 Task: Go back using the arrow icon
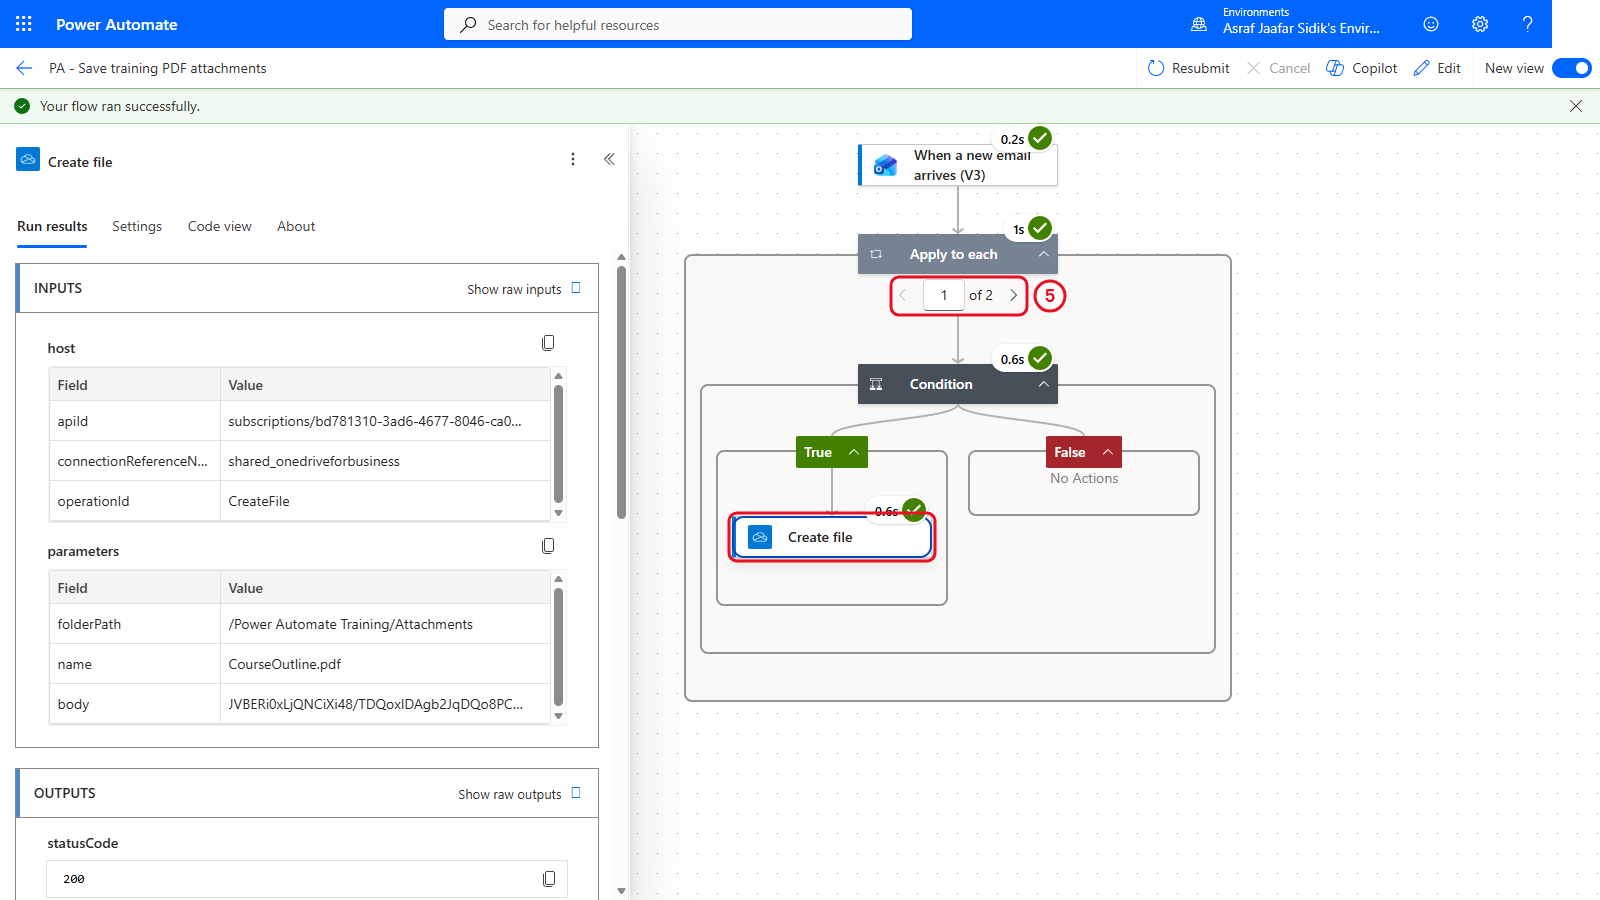pos(24,68)
